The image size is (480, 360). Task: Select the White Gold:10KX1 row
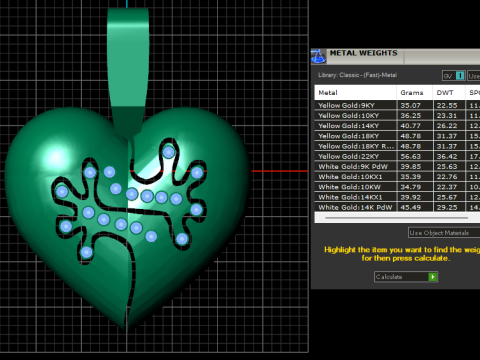397,177
